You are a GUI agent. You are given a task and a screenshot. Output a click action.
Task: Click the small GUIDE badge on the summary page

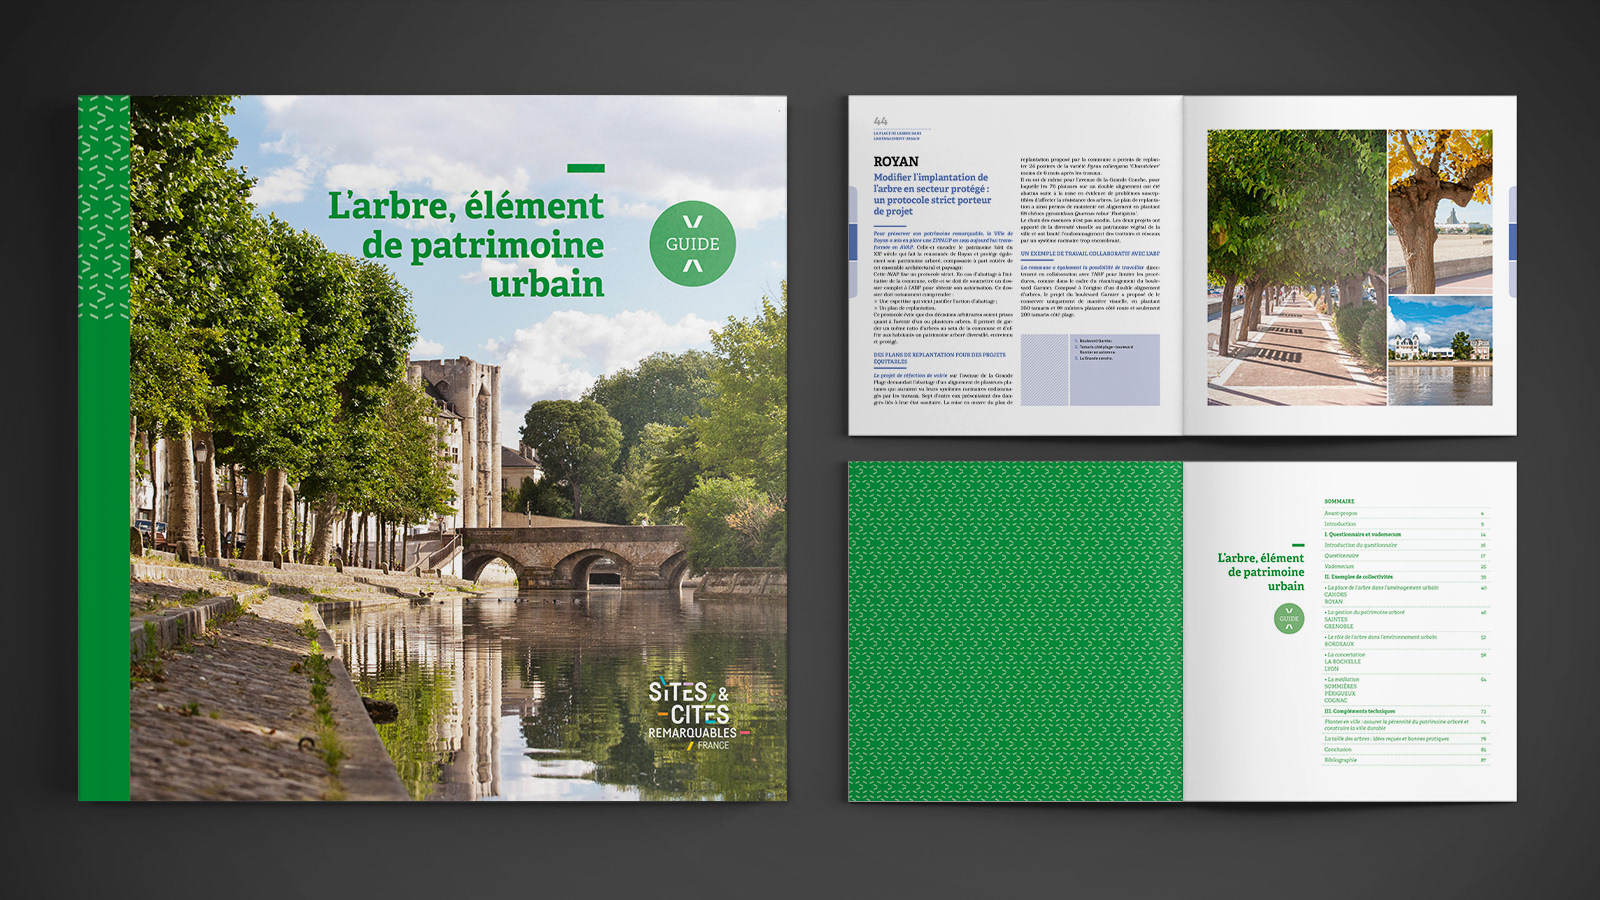(x=1289, y=618)
